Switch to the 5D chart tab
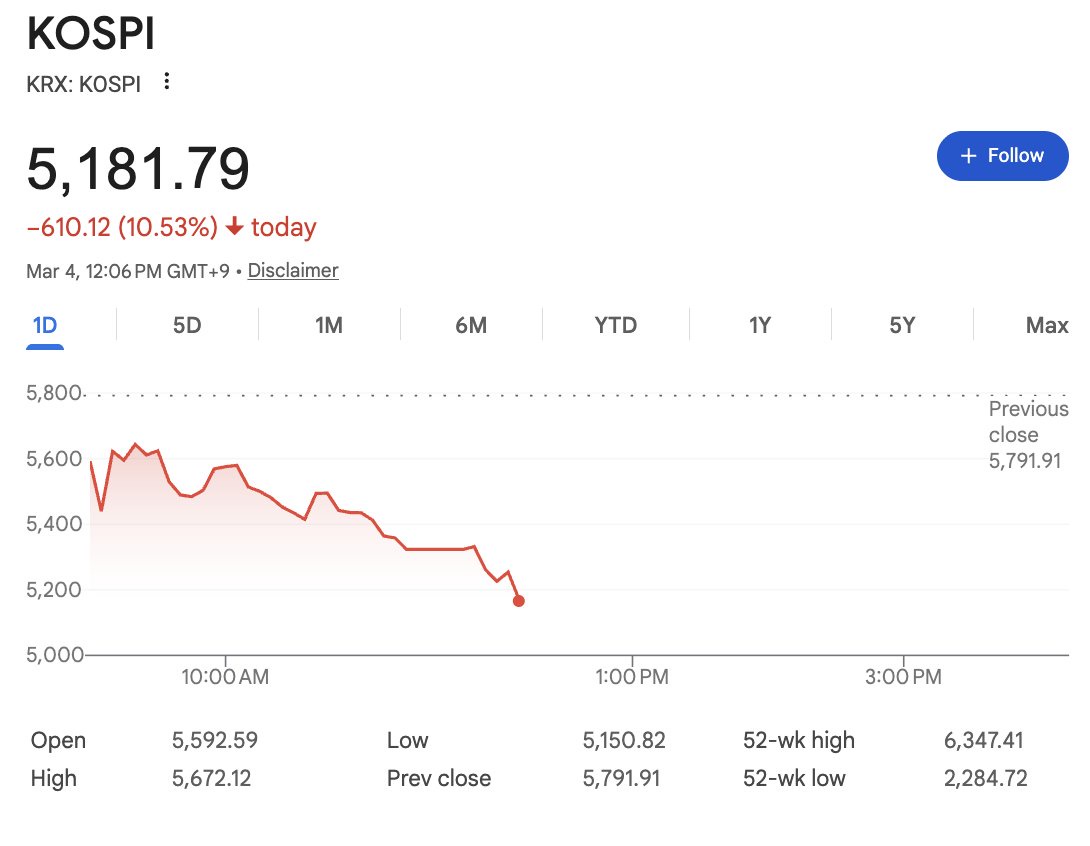Screen dimensions: 1090x846 (187, 325)
